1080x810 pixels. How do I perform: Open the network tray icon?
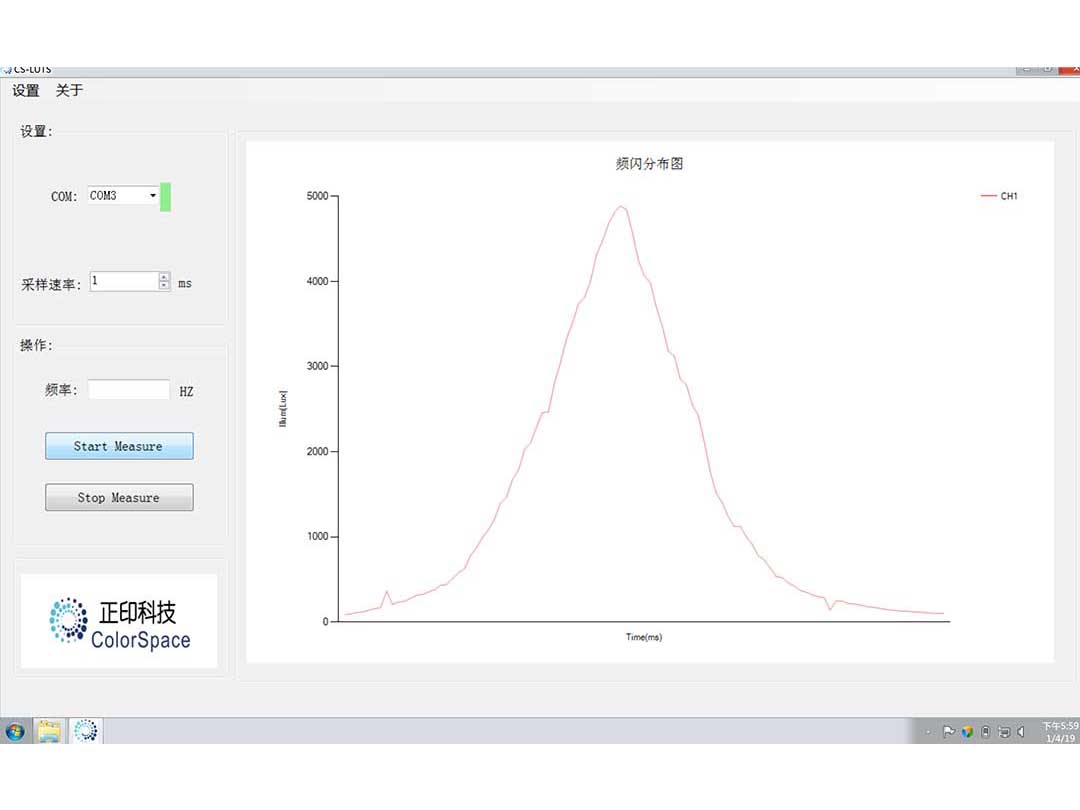[1004, 732]
